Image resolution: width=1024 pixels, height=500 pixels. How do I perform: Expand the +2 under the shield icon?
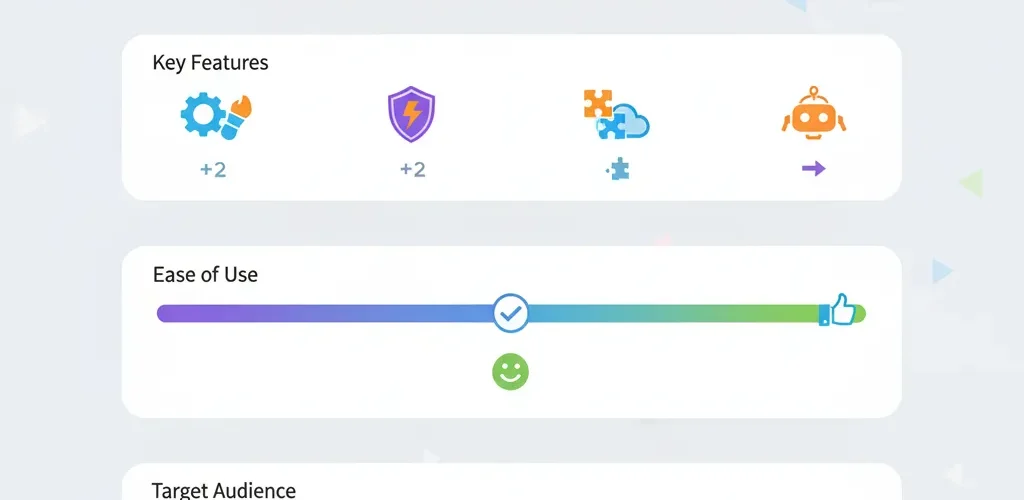(x=412, y=170)
